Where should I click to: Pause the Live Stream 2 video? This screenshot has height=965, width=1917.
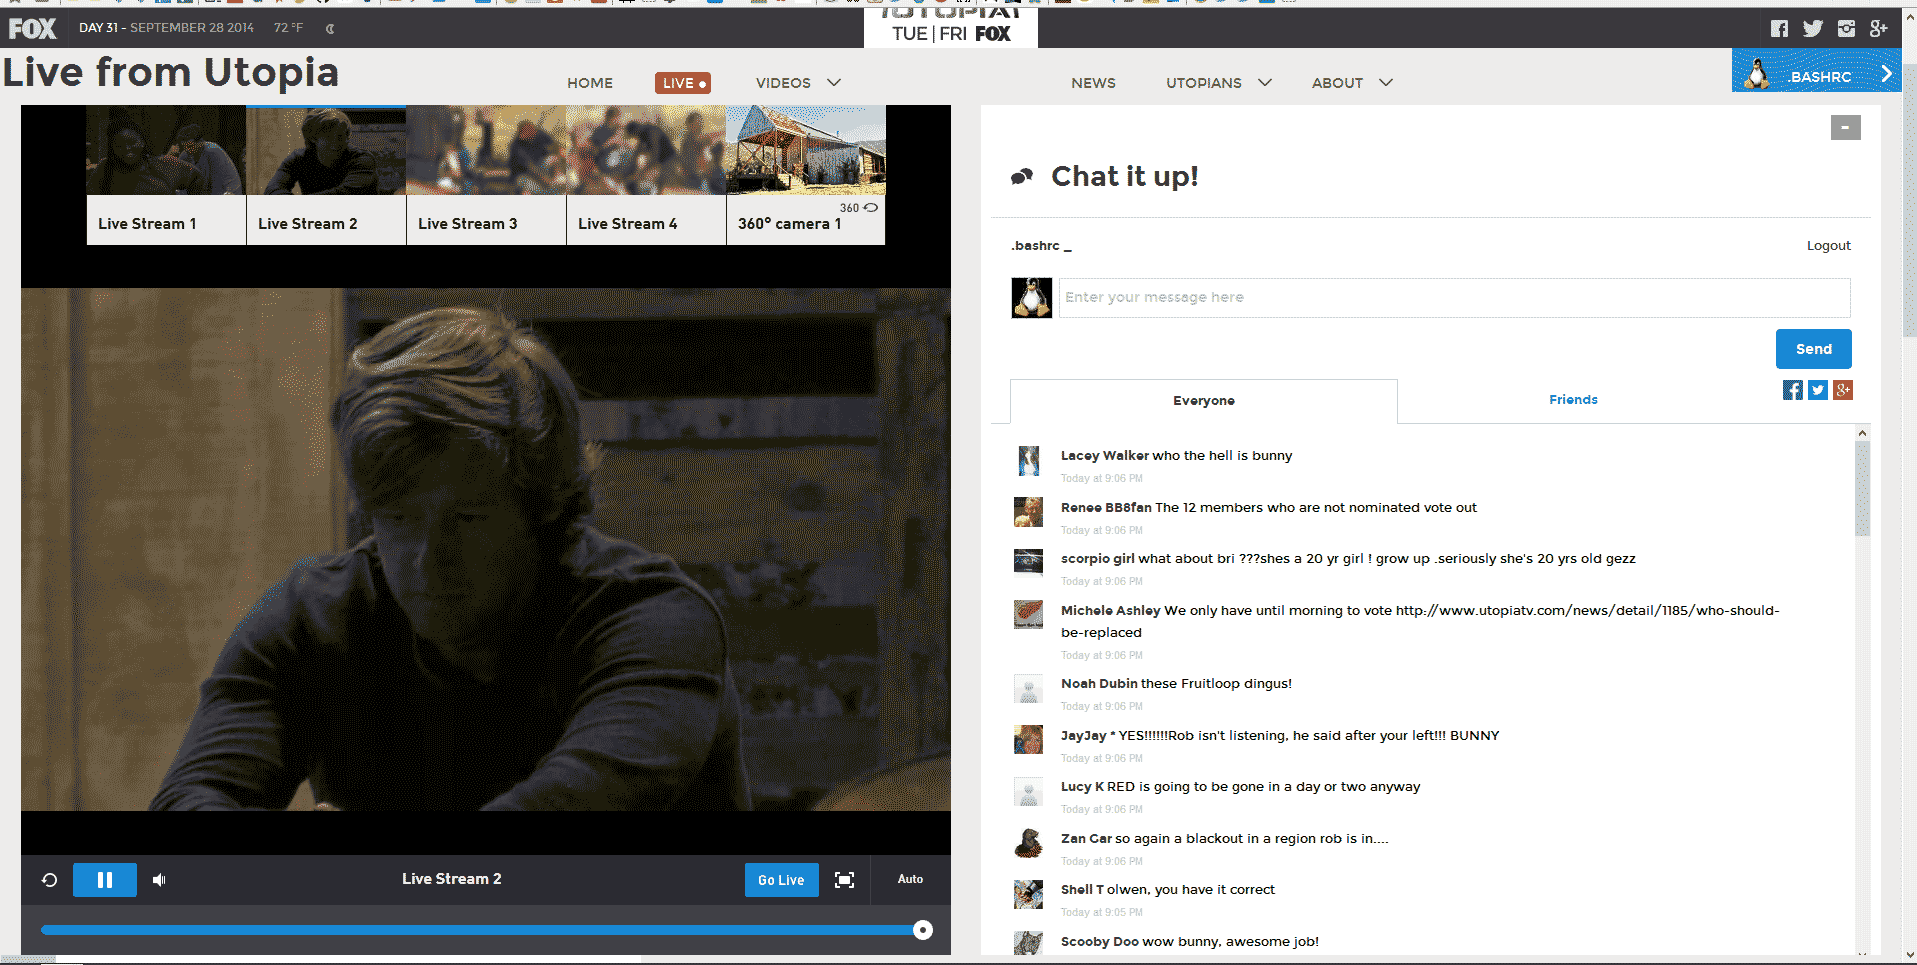click(x=105, y=880)
